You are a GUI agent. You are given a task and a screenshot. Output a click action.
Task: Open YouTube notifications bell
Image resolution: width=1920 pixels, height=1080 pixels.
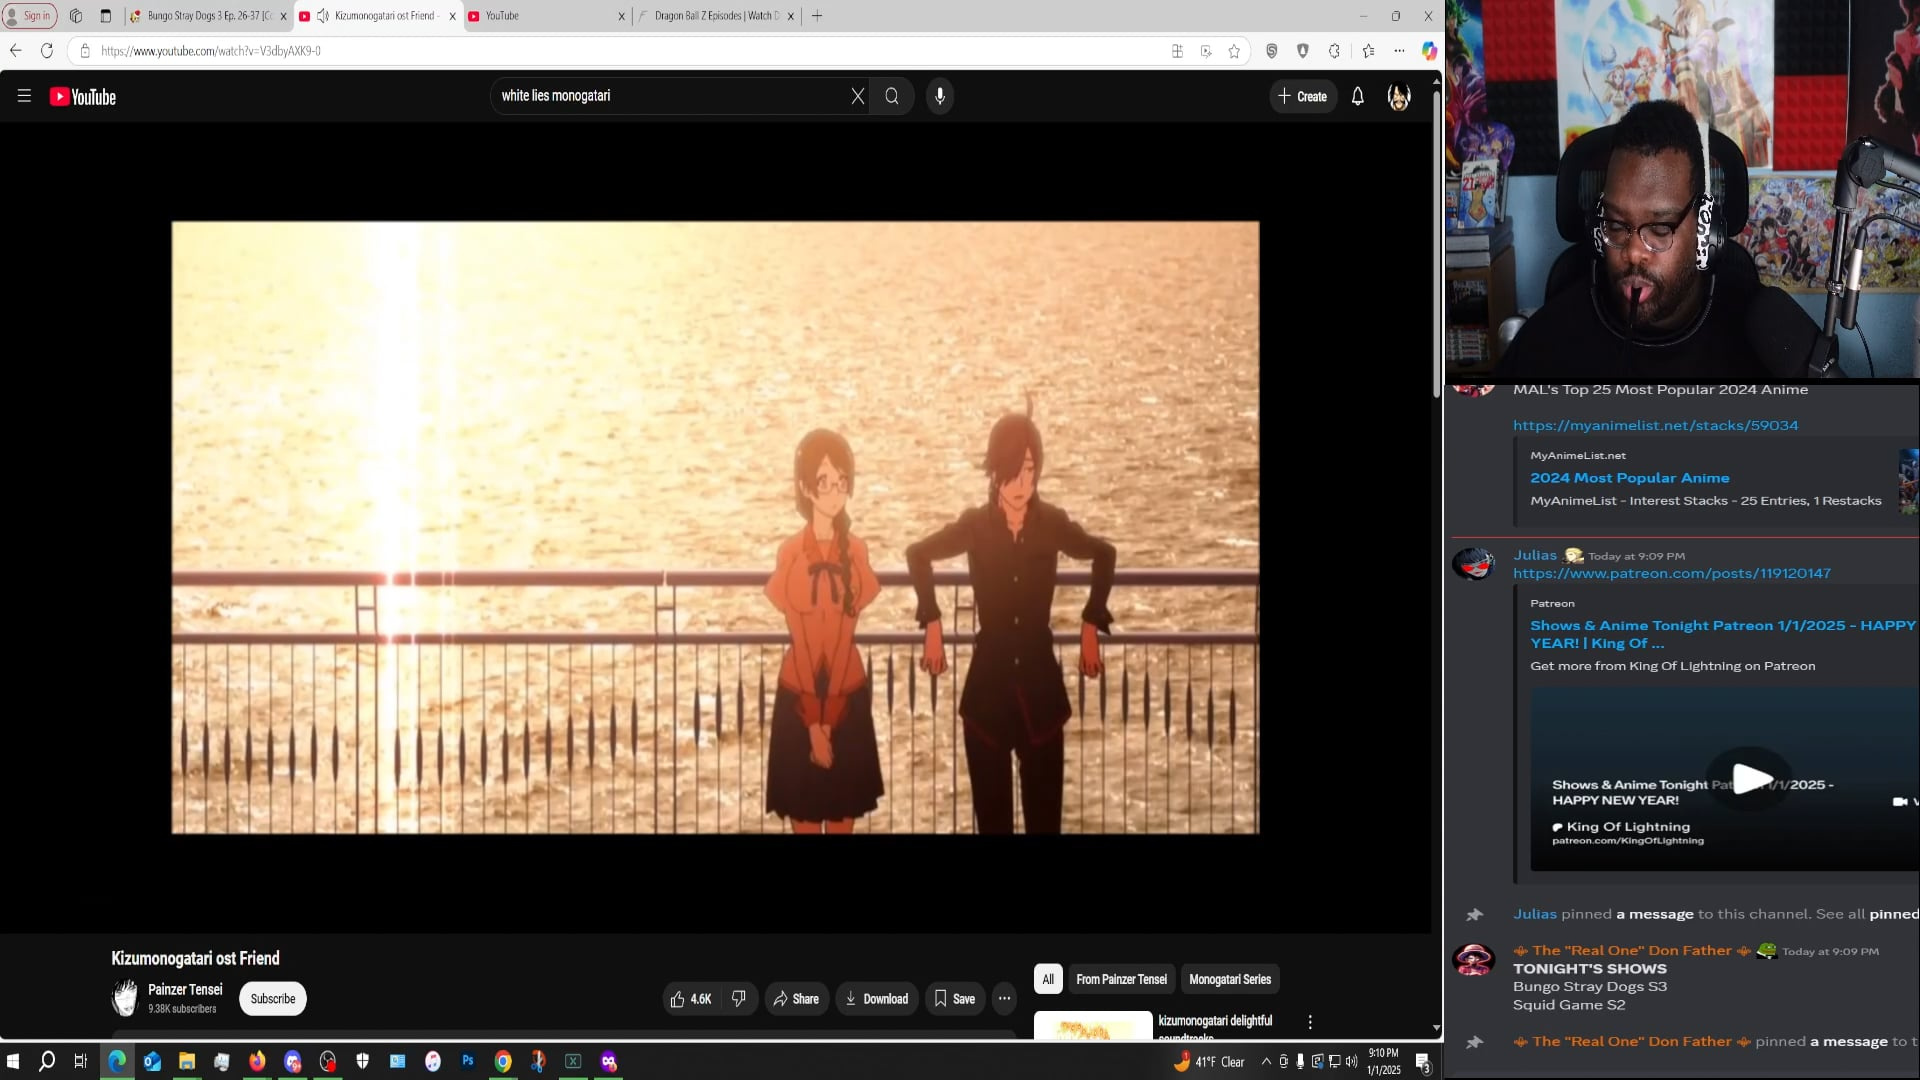click(1357, 97)
